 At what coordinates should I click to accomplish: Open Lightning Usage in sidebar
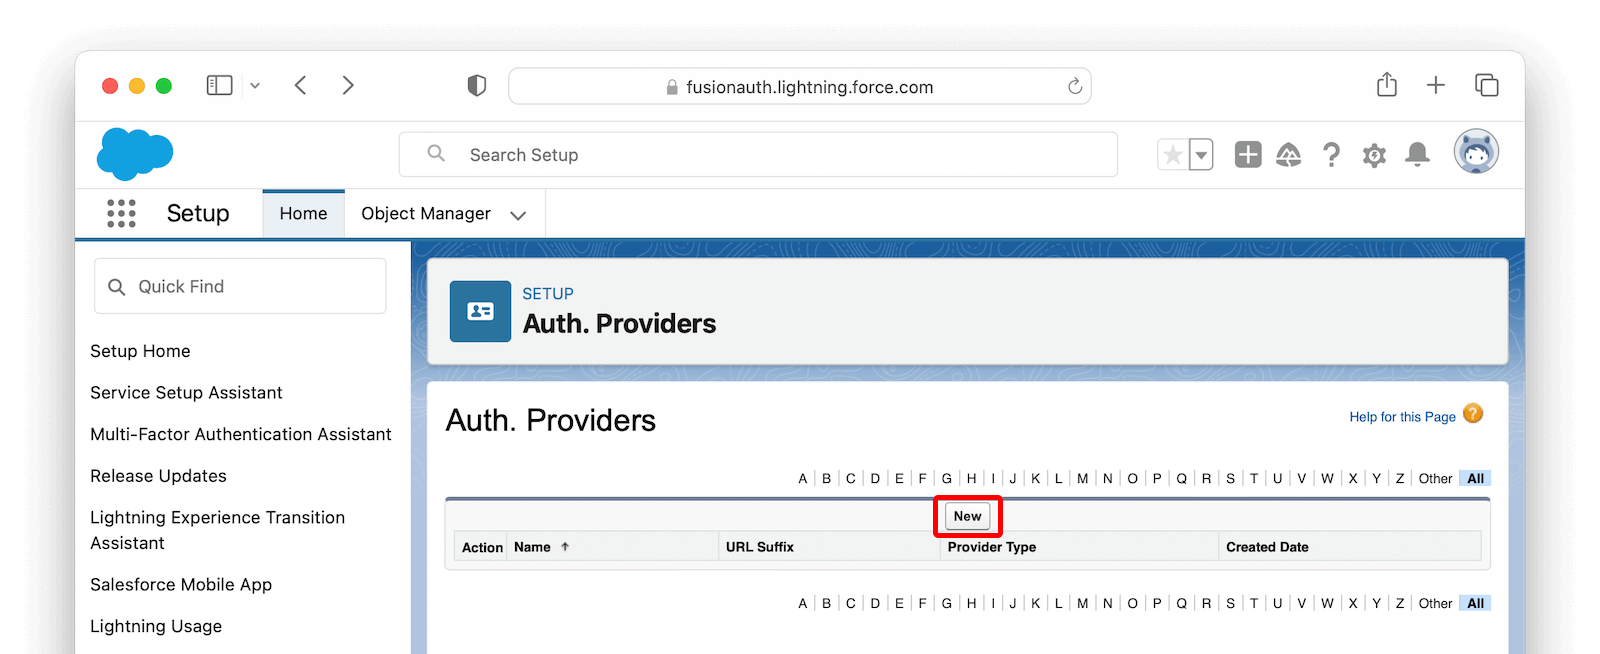pos(156,626)
